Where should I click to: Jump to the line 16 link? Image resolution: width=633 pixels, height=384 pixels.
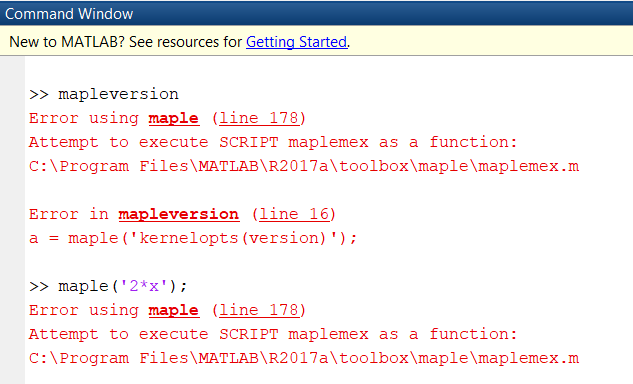point(294,214)
